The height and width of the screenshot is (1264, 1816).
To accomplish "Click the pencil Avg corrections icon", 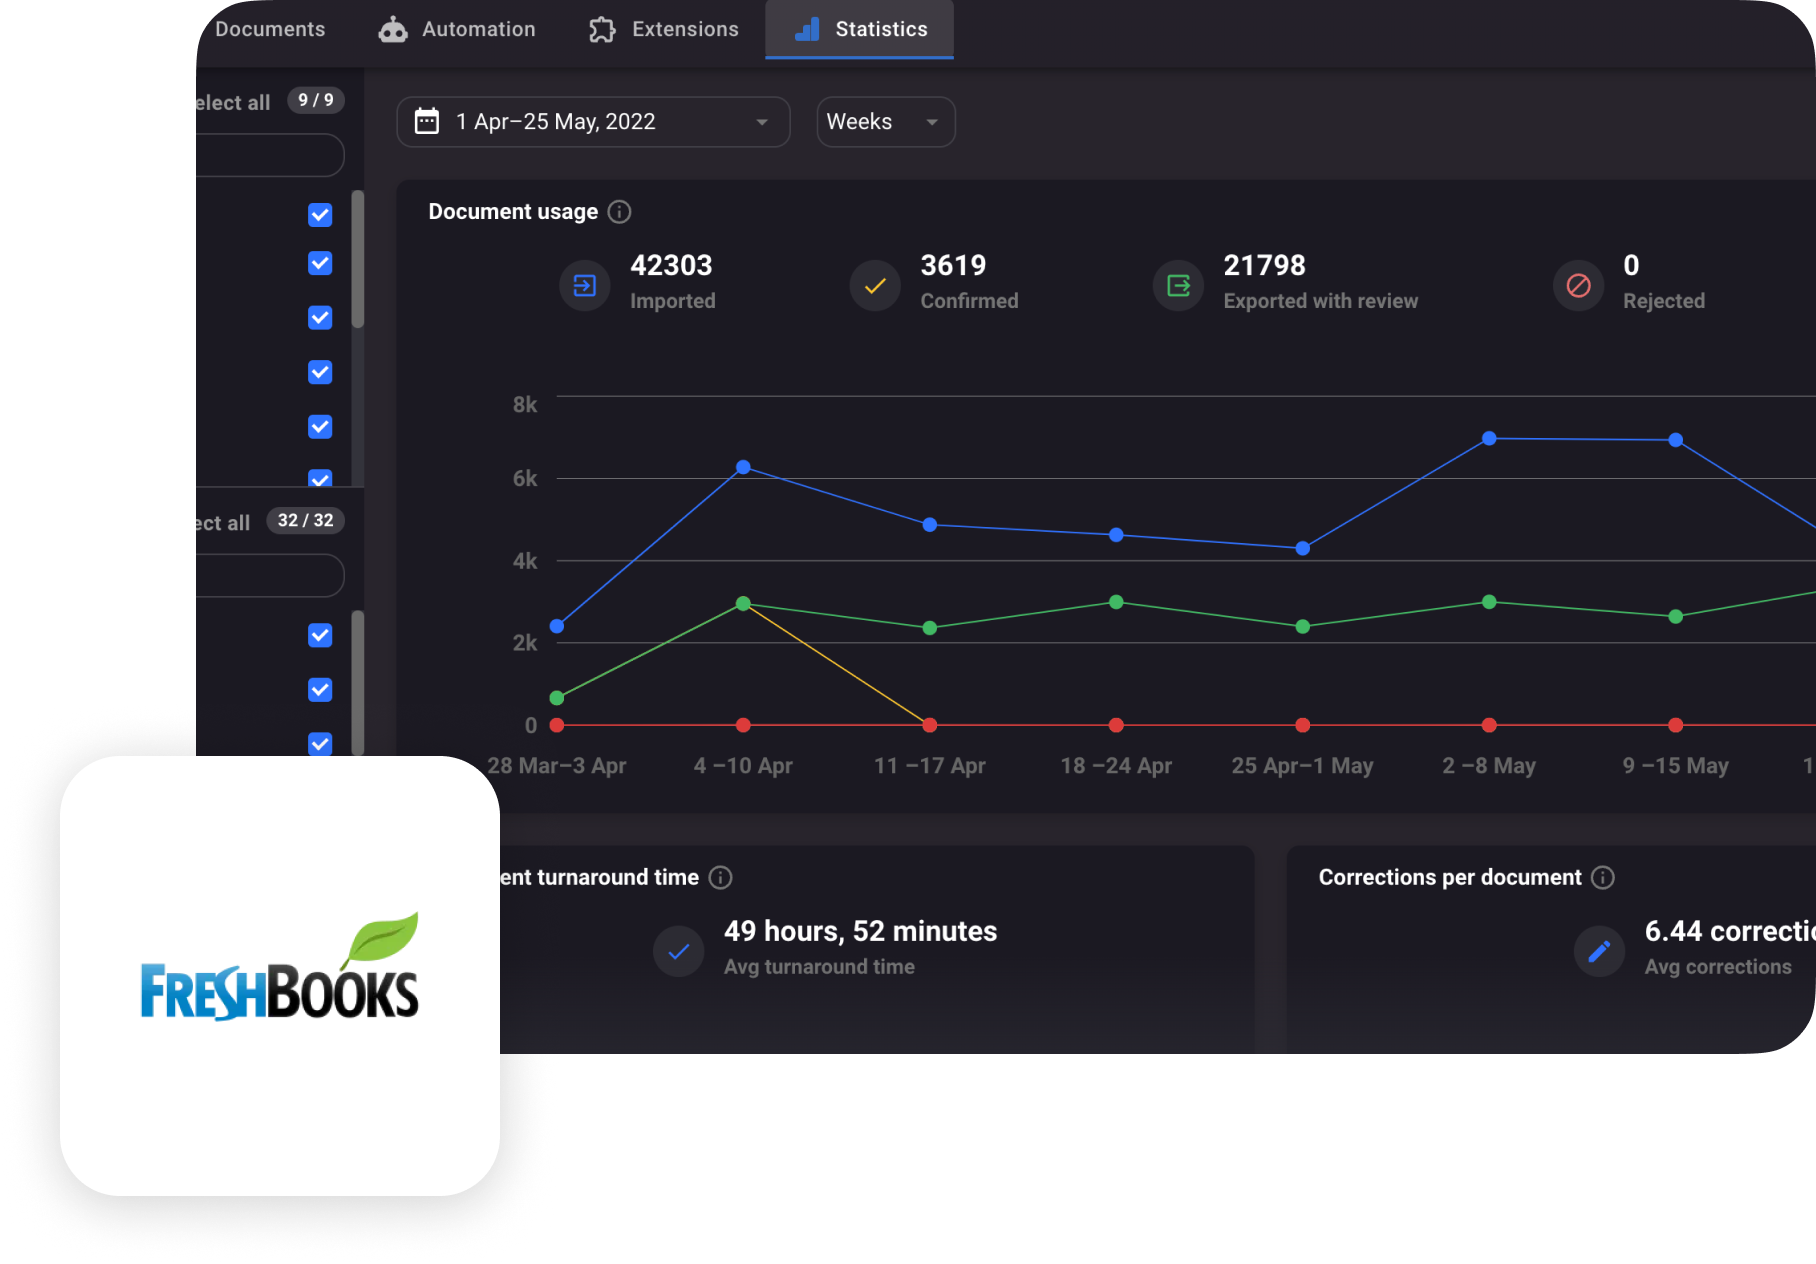I will pyautogui.click(x=1598, y=951).
